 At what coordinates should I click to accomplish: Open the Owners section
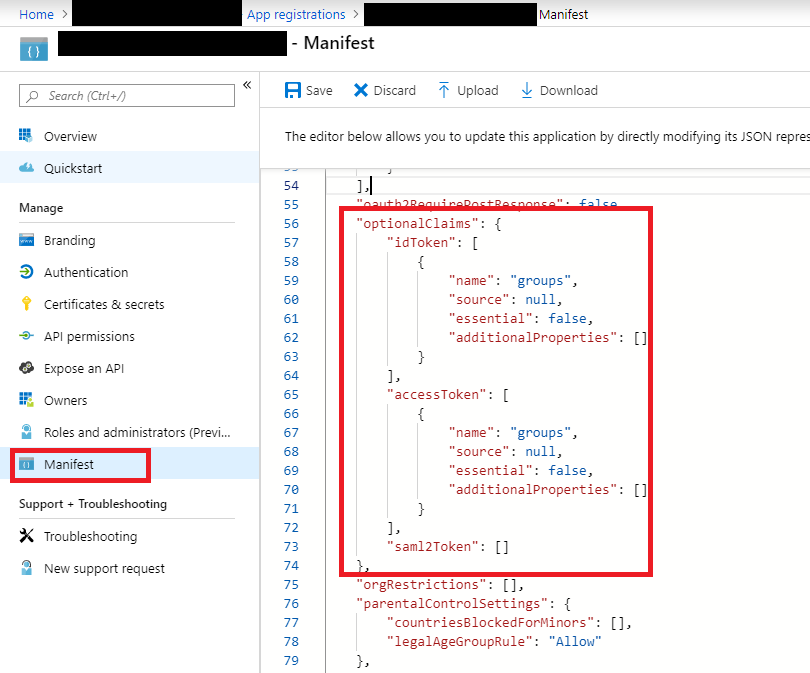coord(65,400)
